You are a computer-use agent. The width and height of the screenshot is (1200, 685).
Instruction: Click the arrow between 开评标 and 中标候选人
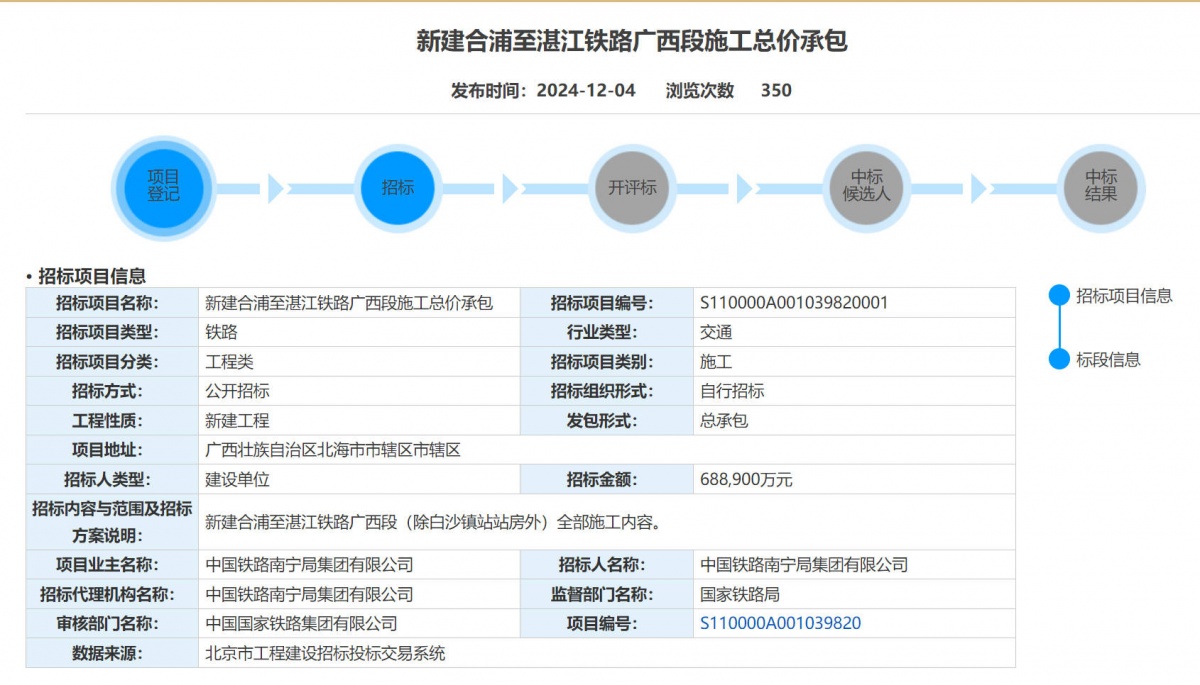click(x=744, y=188)
